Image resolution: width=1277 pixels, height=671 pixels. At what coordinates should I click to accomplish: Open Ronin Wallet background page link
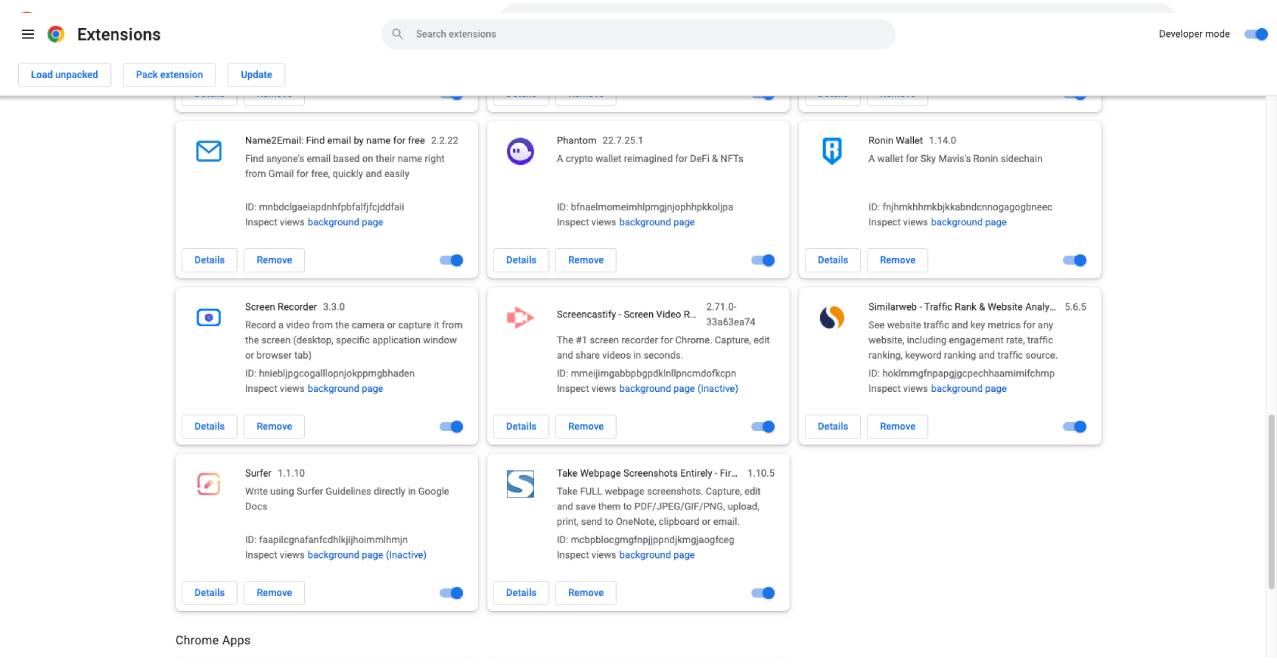pos(969,222)
